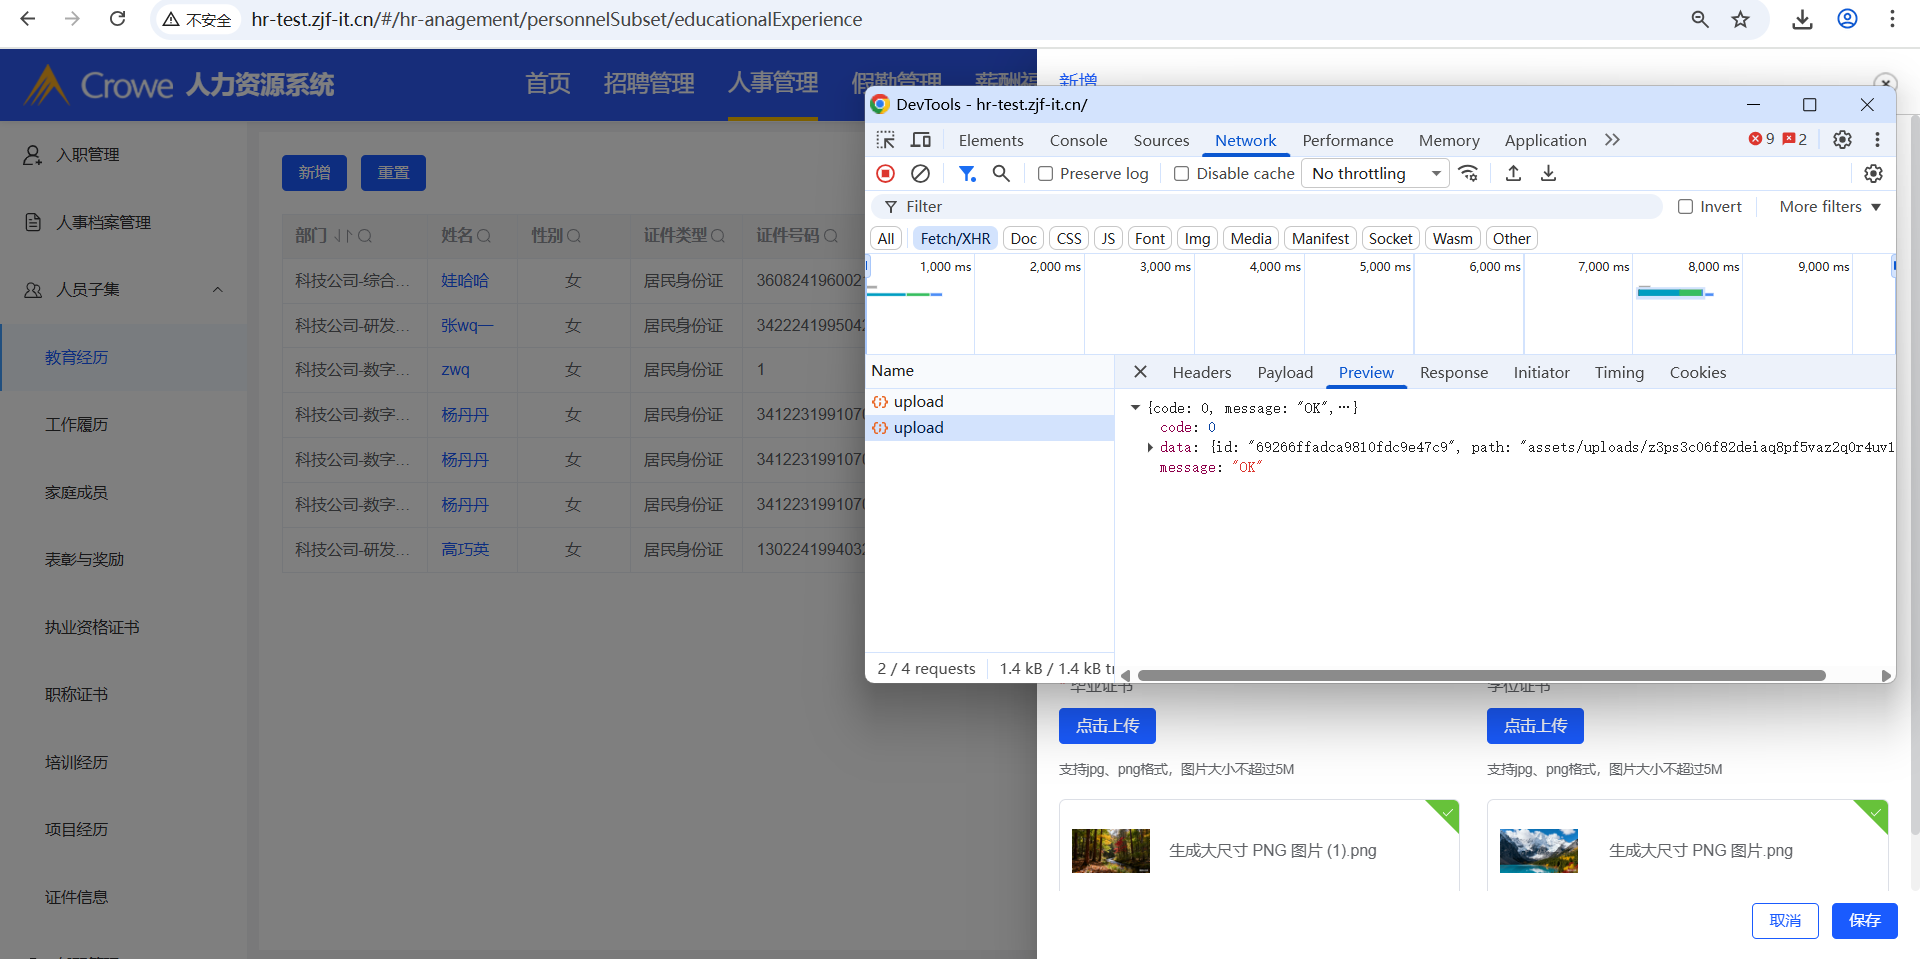Viewport: 1920px width, 959px height.
Task: Clear the network log
Action: [920, 174]
